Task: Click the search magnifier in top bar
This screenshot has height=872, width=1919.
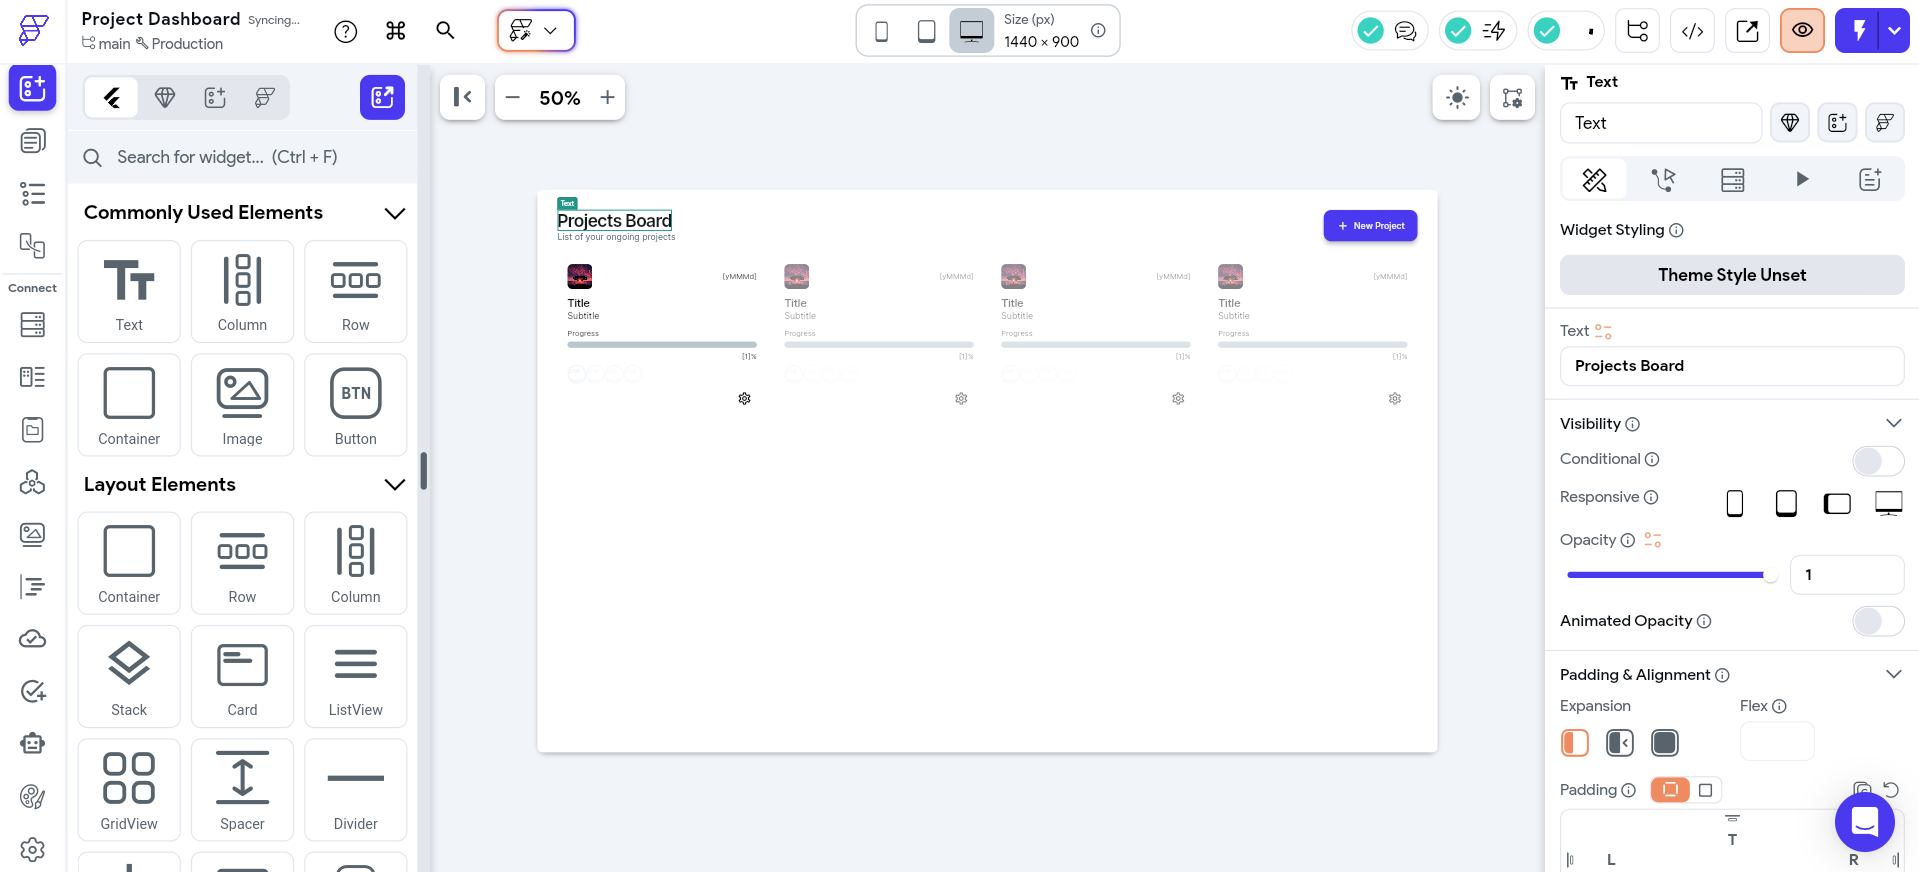Action: [446, 31]
